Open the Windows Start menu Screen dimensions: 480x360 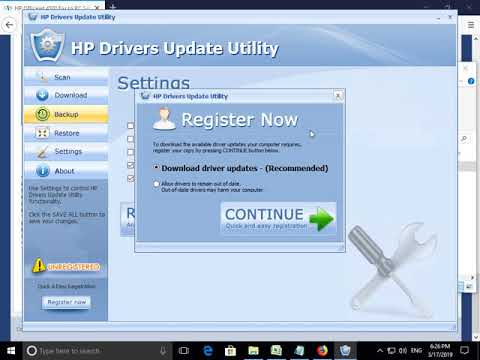(x=11, y=351)
